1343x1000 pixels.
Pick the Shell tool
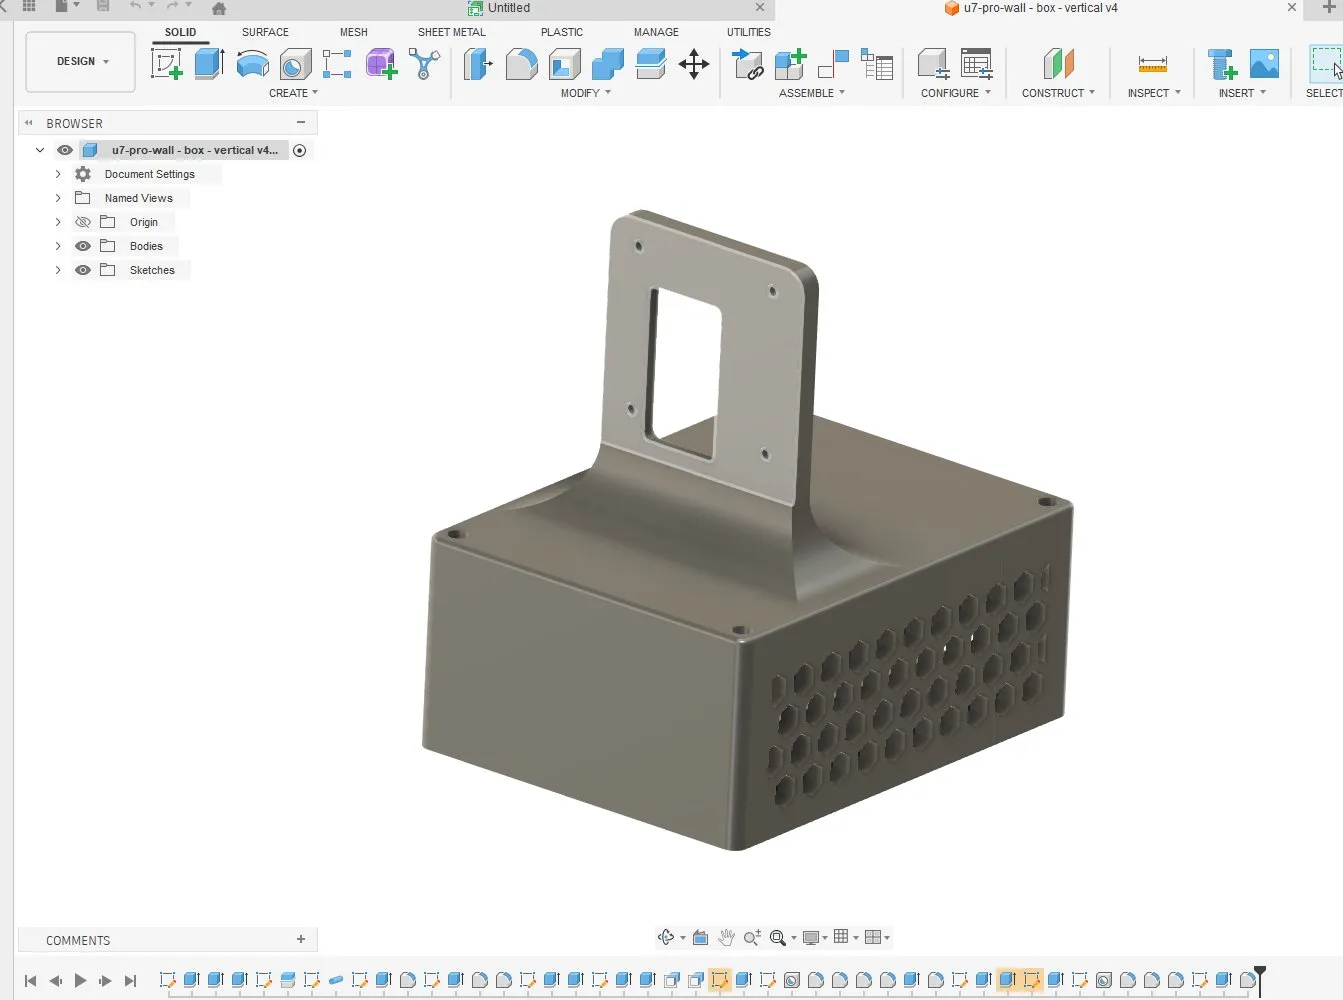tap(564, 64)
